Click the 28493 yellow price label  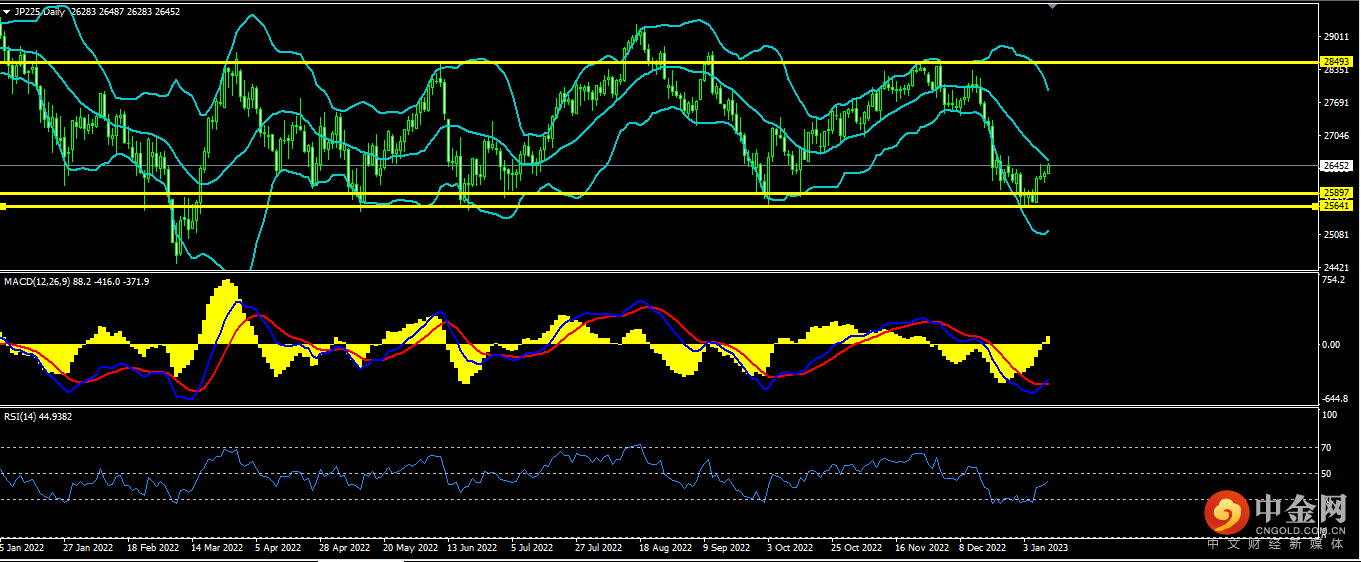pos(1337,62)
